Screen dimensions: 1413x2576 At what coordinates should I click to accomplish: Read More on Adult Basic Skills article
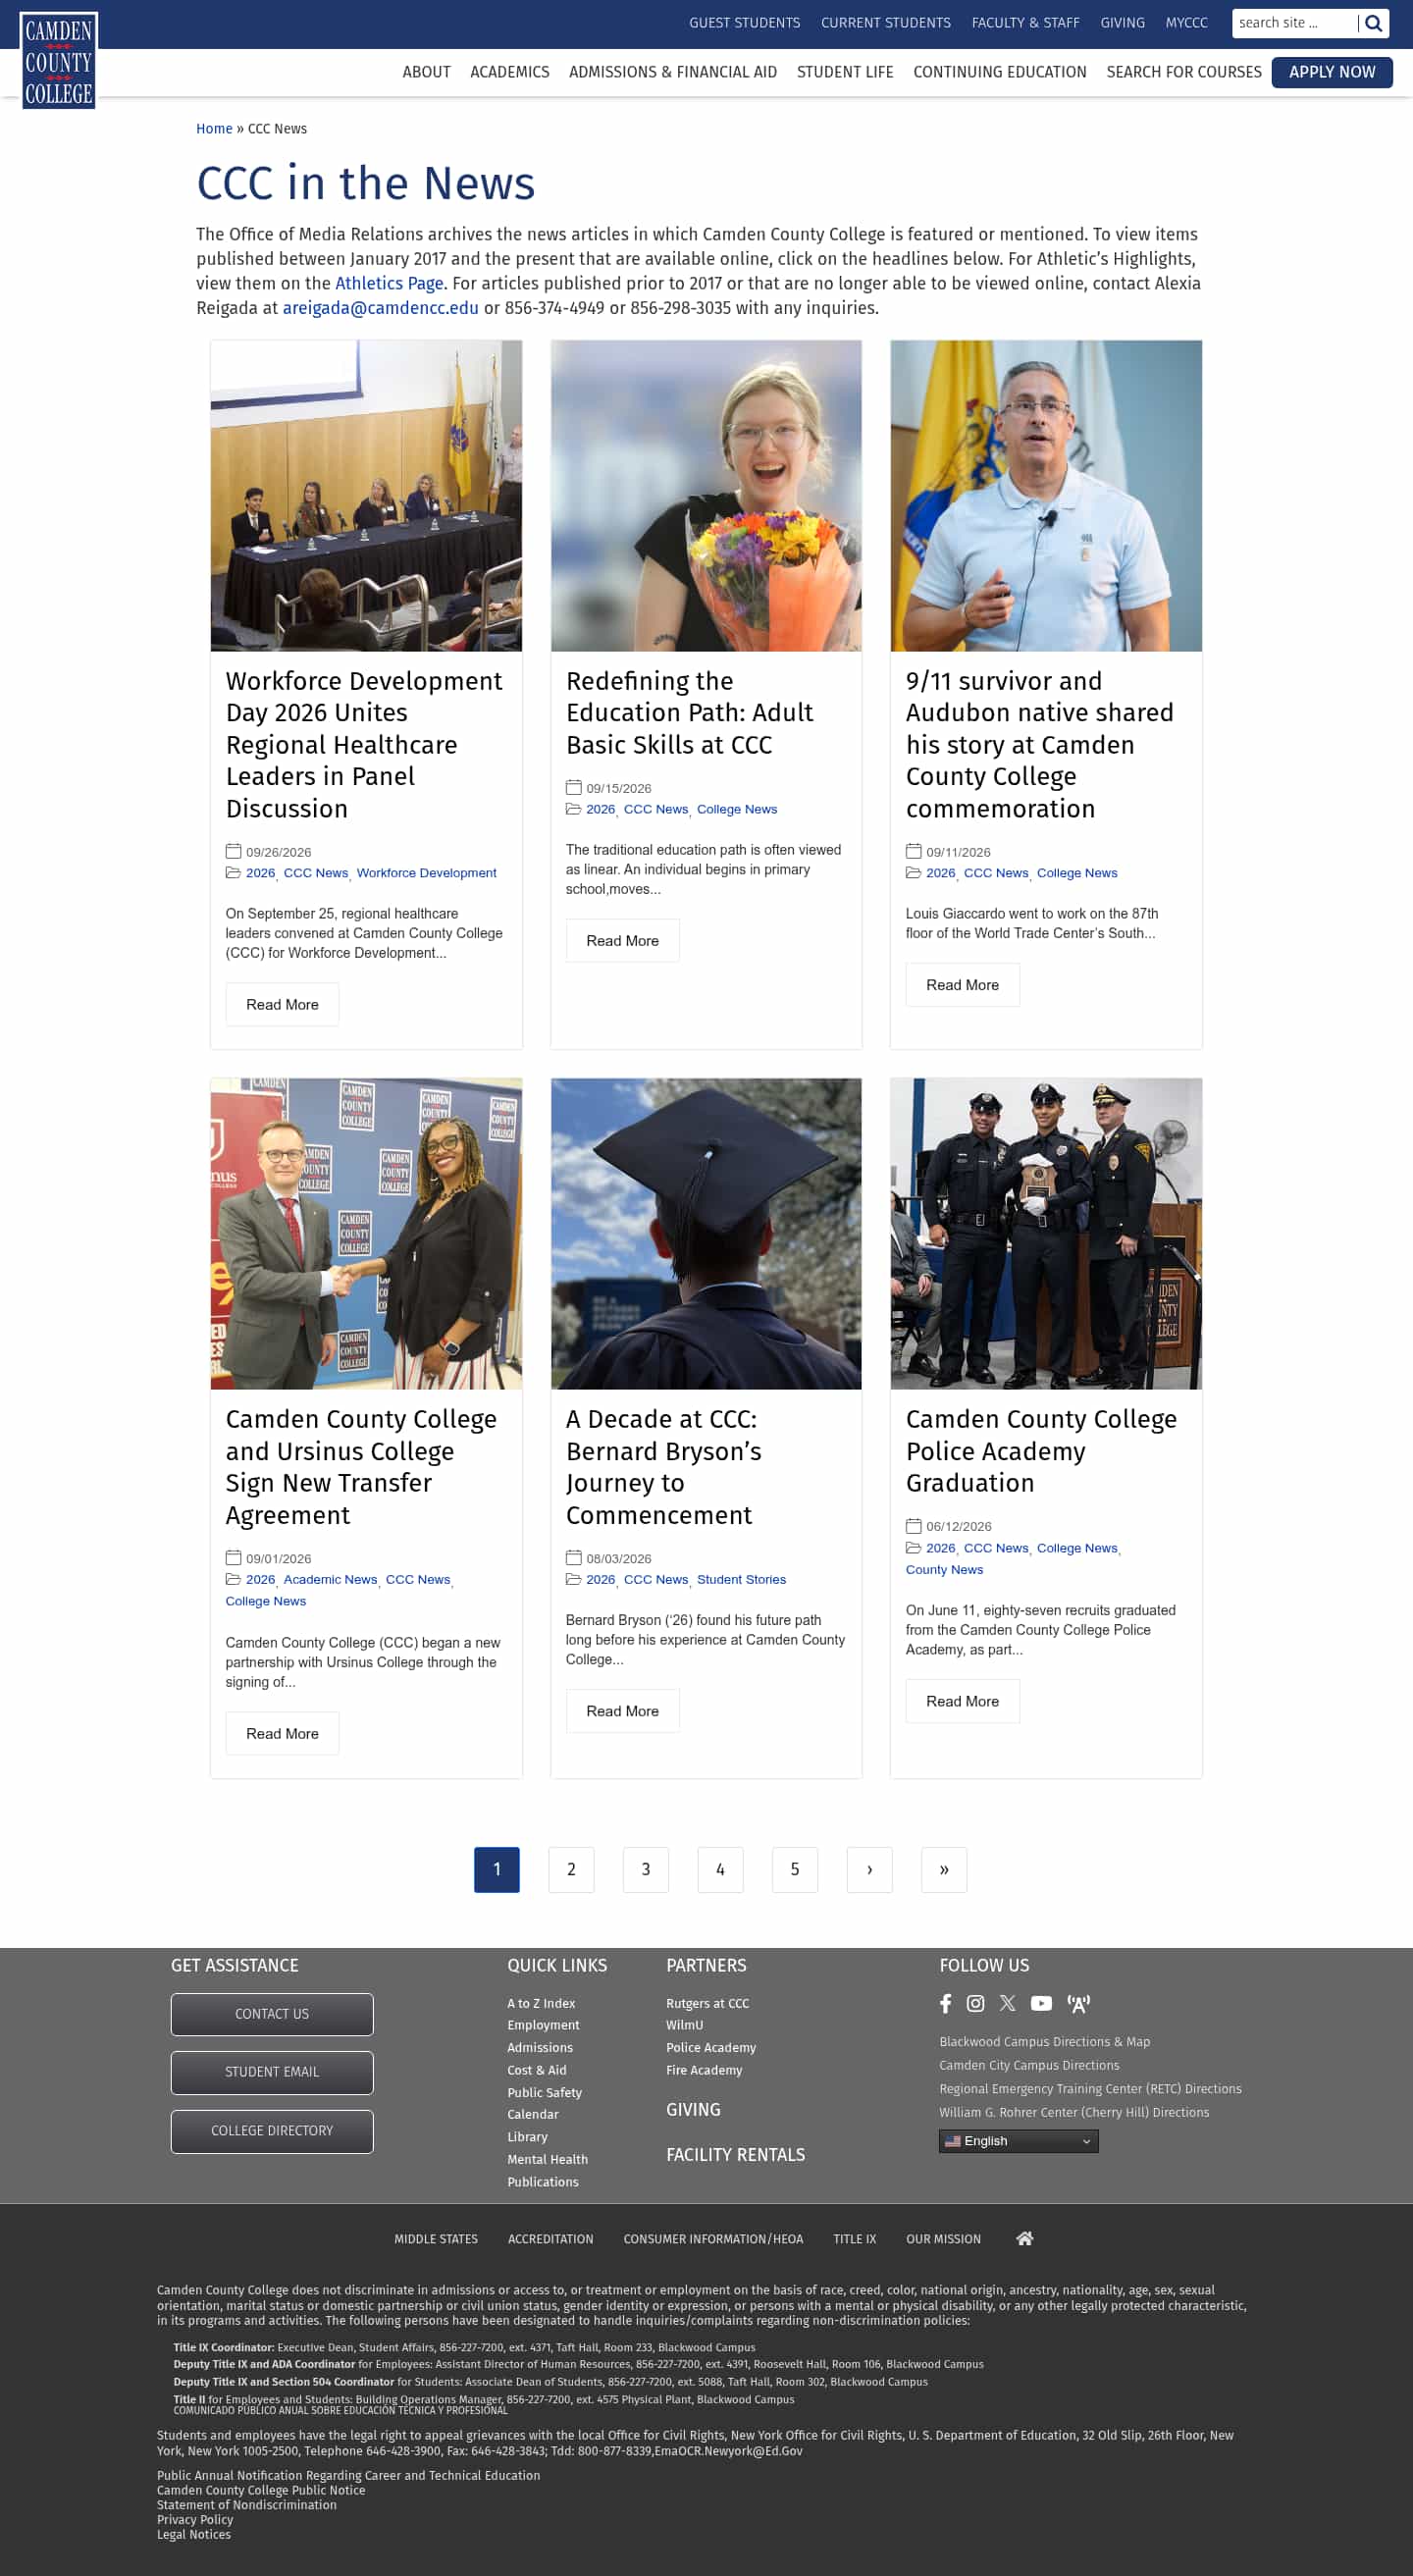click(622, 940)
